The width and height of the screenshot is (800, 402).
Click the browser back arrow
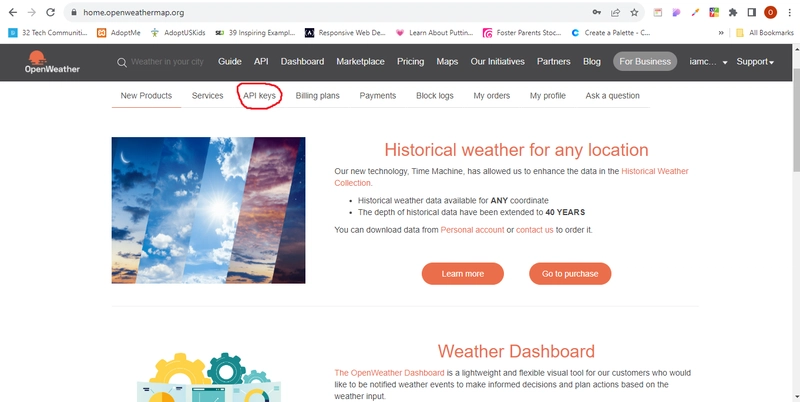click(13, 12)
